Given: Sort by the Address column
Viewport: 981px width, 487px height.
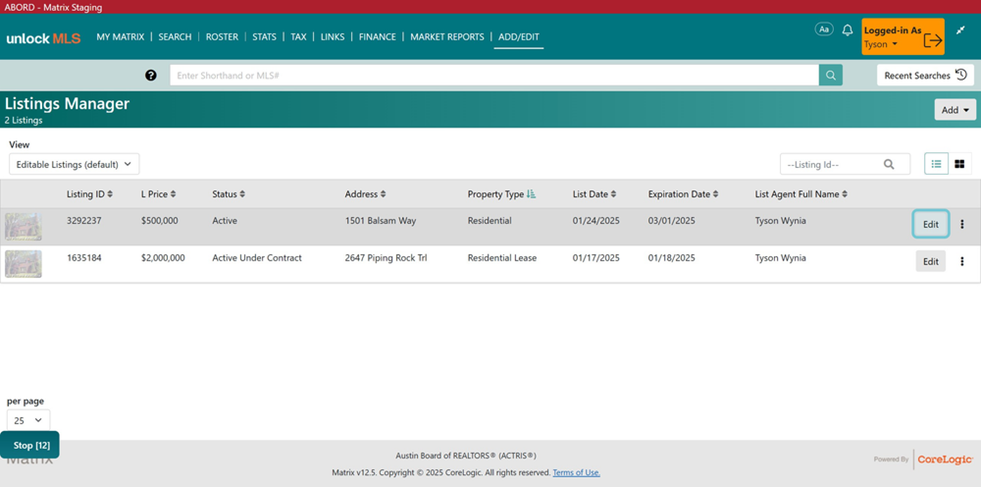Looking at the screenshot, I should click(x=365, y=194).
